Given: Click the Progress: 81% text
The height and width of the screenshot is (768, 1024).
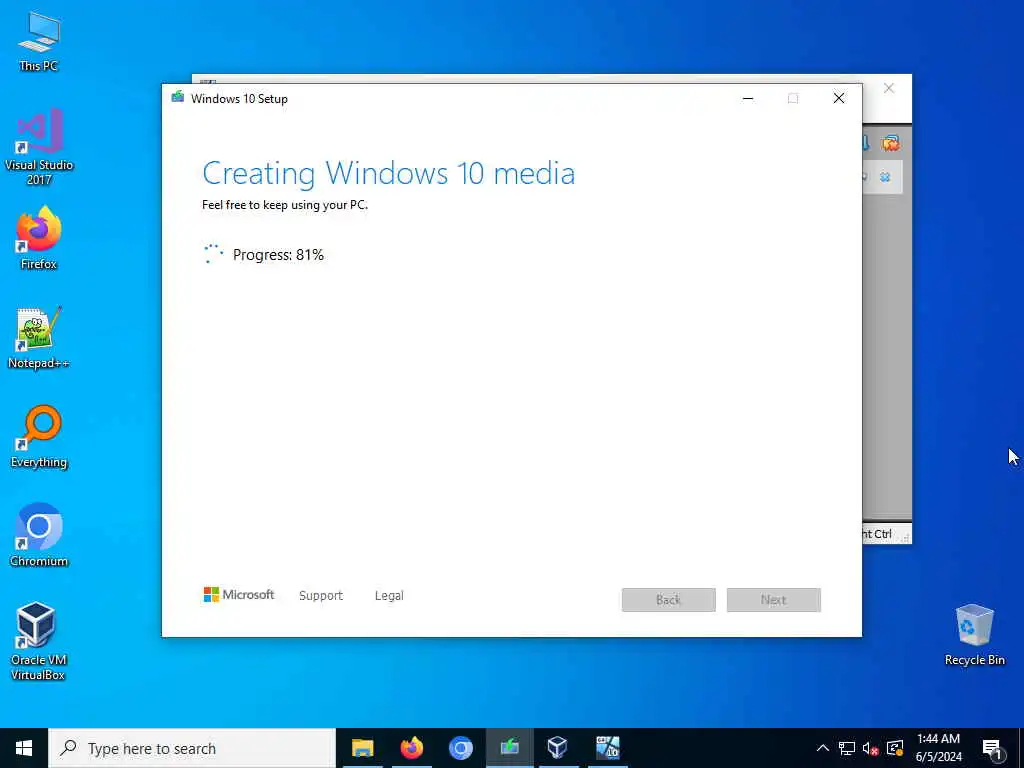Looking at the screenshot, I should click(x=278, y=255).
